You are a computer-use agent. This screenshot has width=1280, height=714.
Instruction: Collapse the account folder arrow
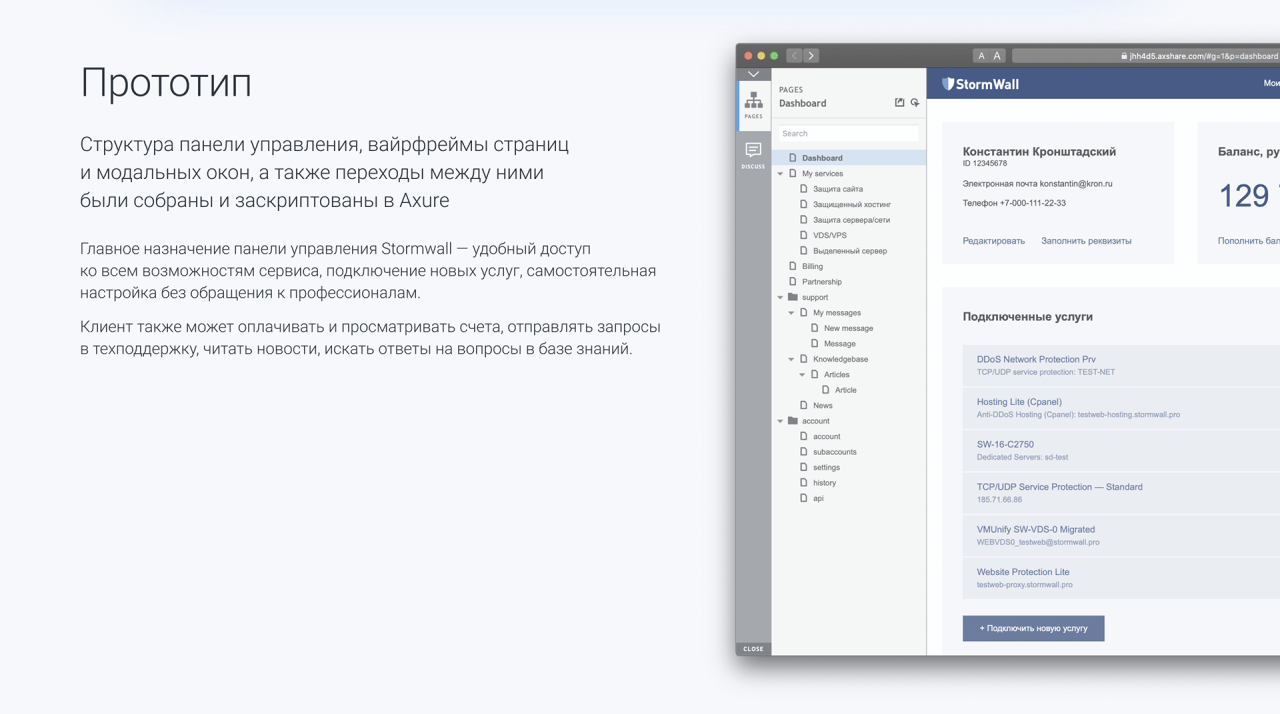point(781,421)
